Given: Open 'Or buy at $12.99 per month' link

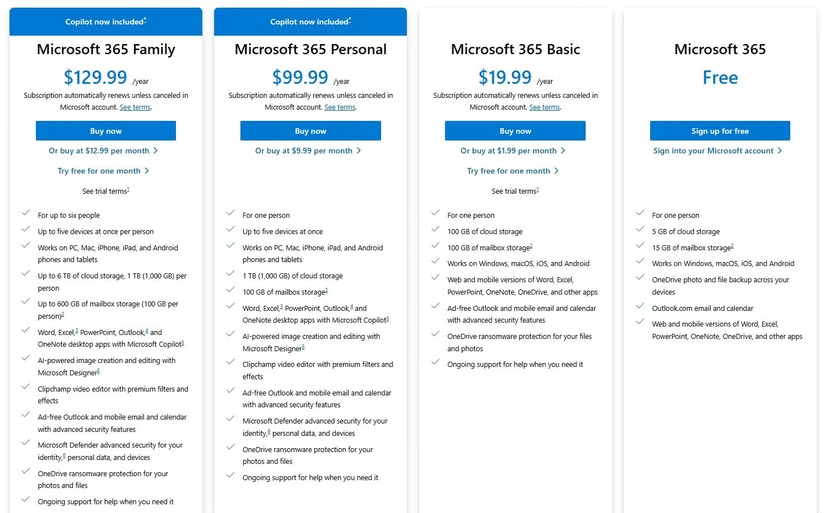Looking at the screenshot, I should tap(99, 151).
